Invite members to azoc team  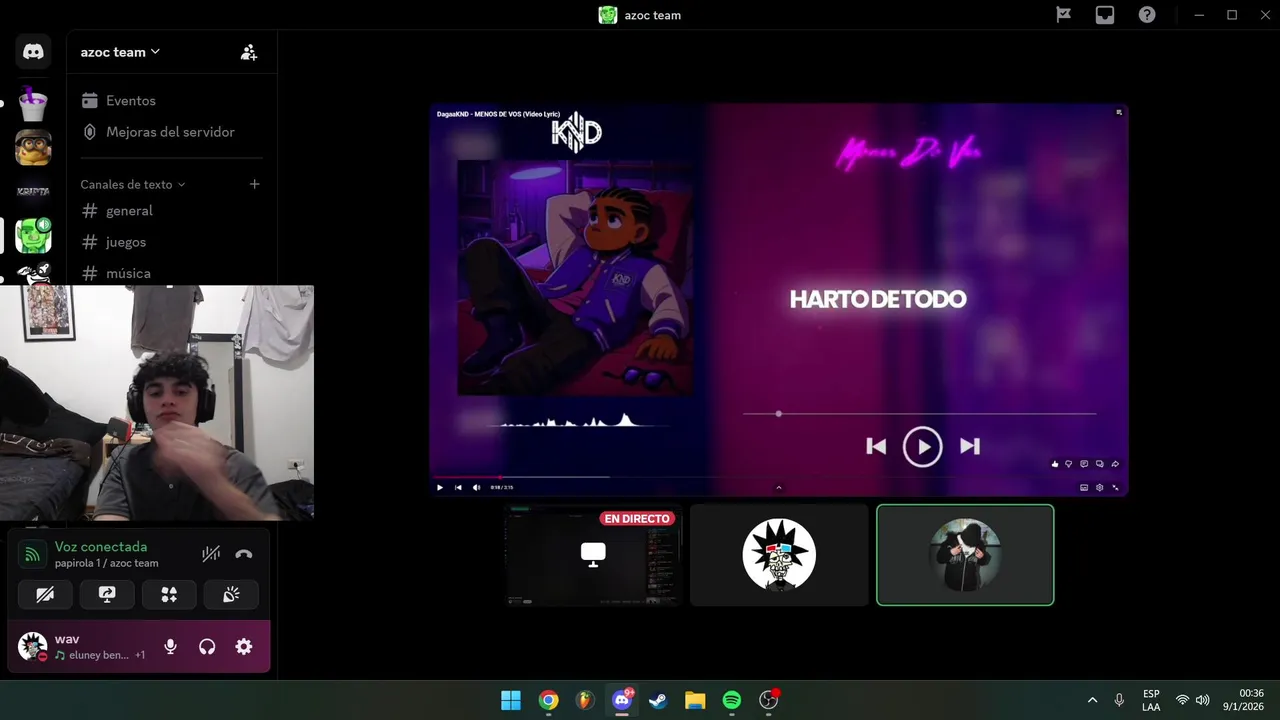point(249,52)
